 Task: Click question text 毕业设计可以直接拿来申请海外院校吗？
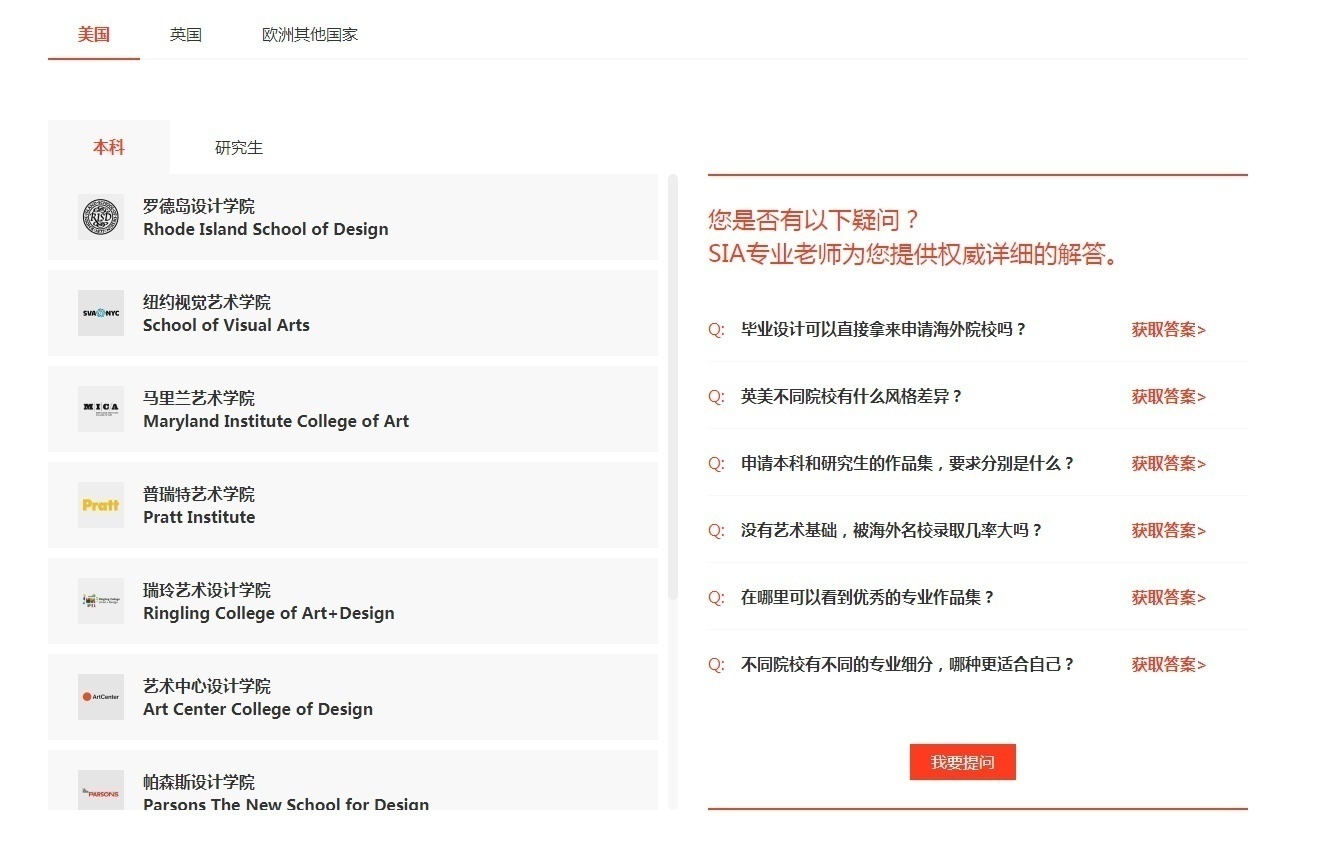pyautogui.click(x=884, y=329)
